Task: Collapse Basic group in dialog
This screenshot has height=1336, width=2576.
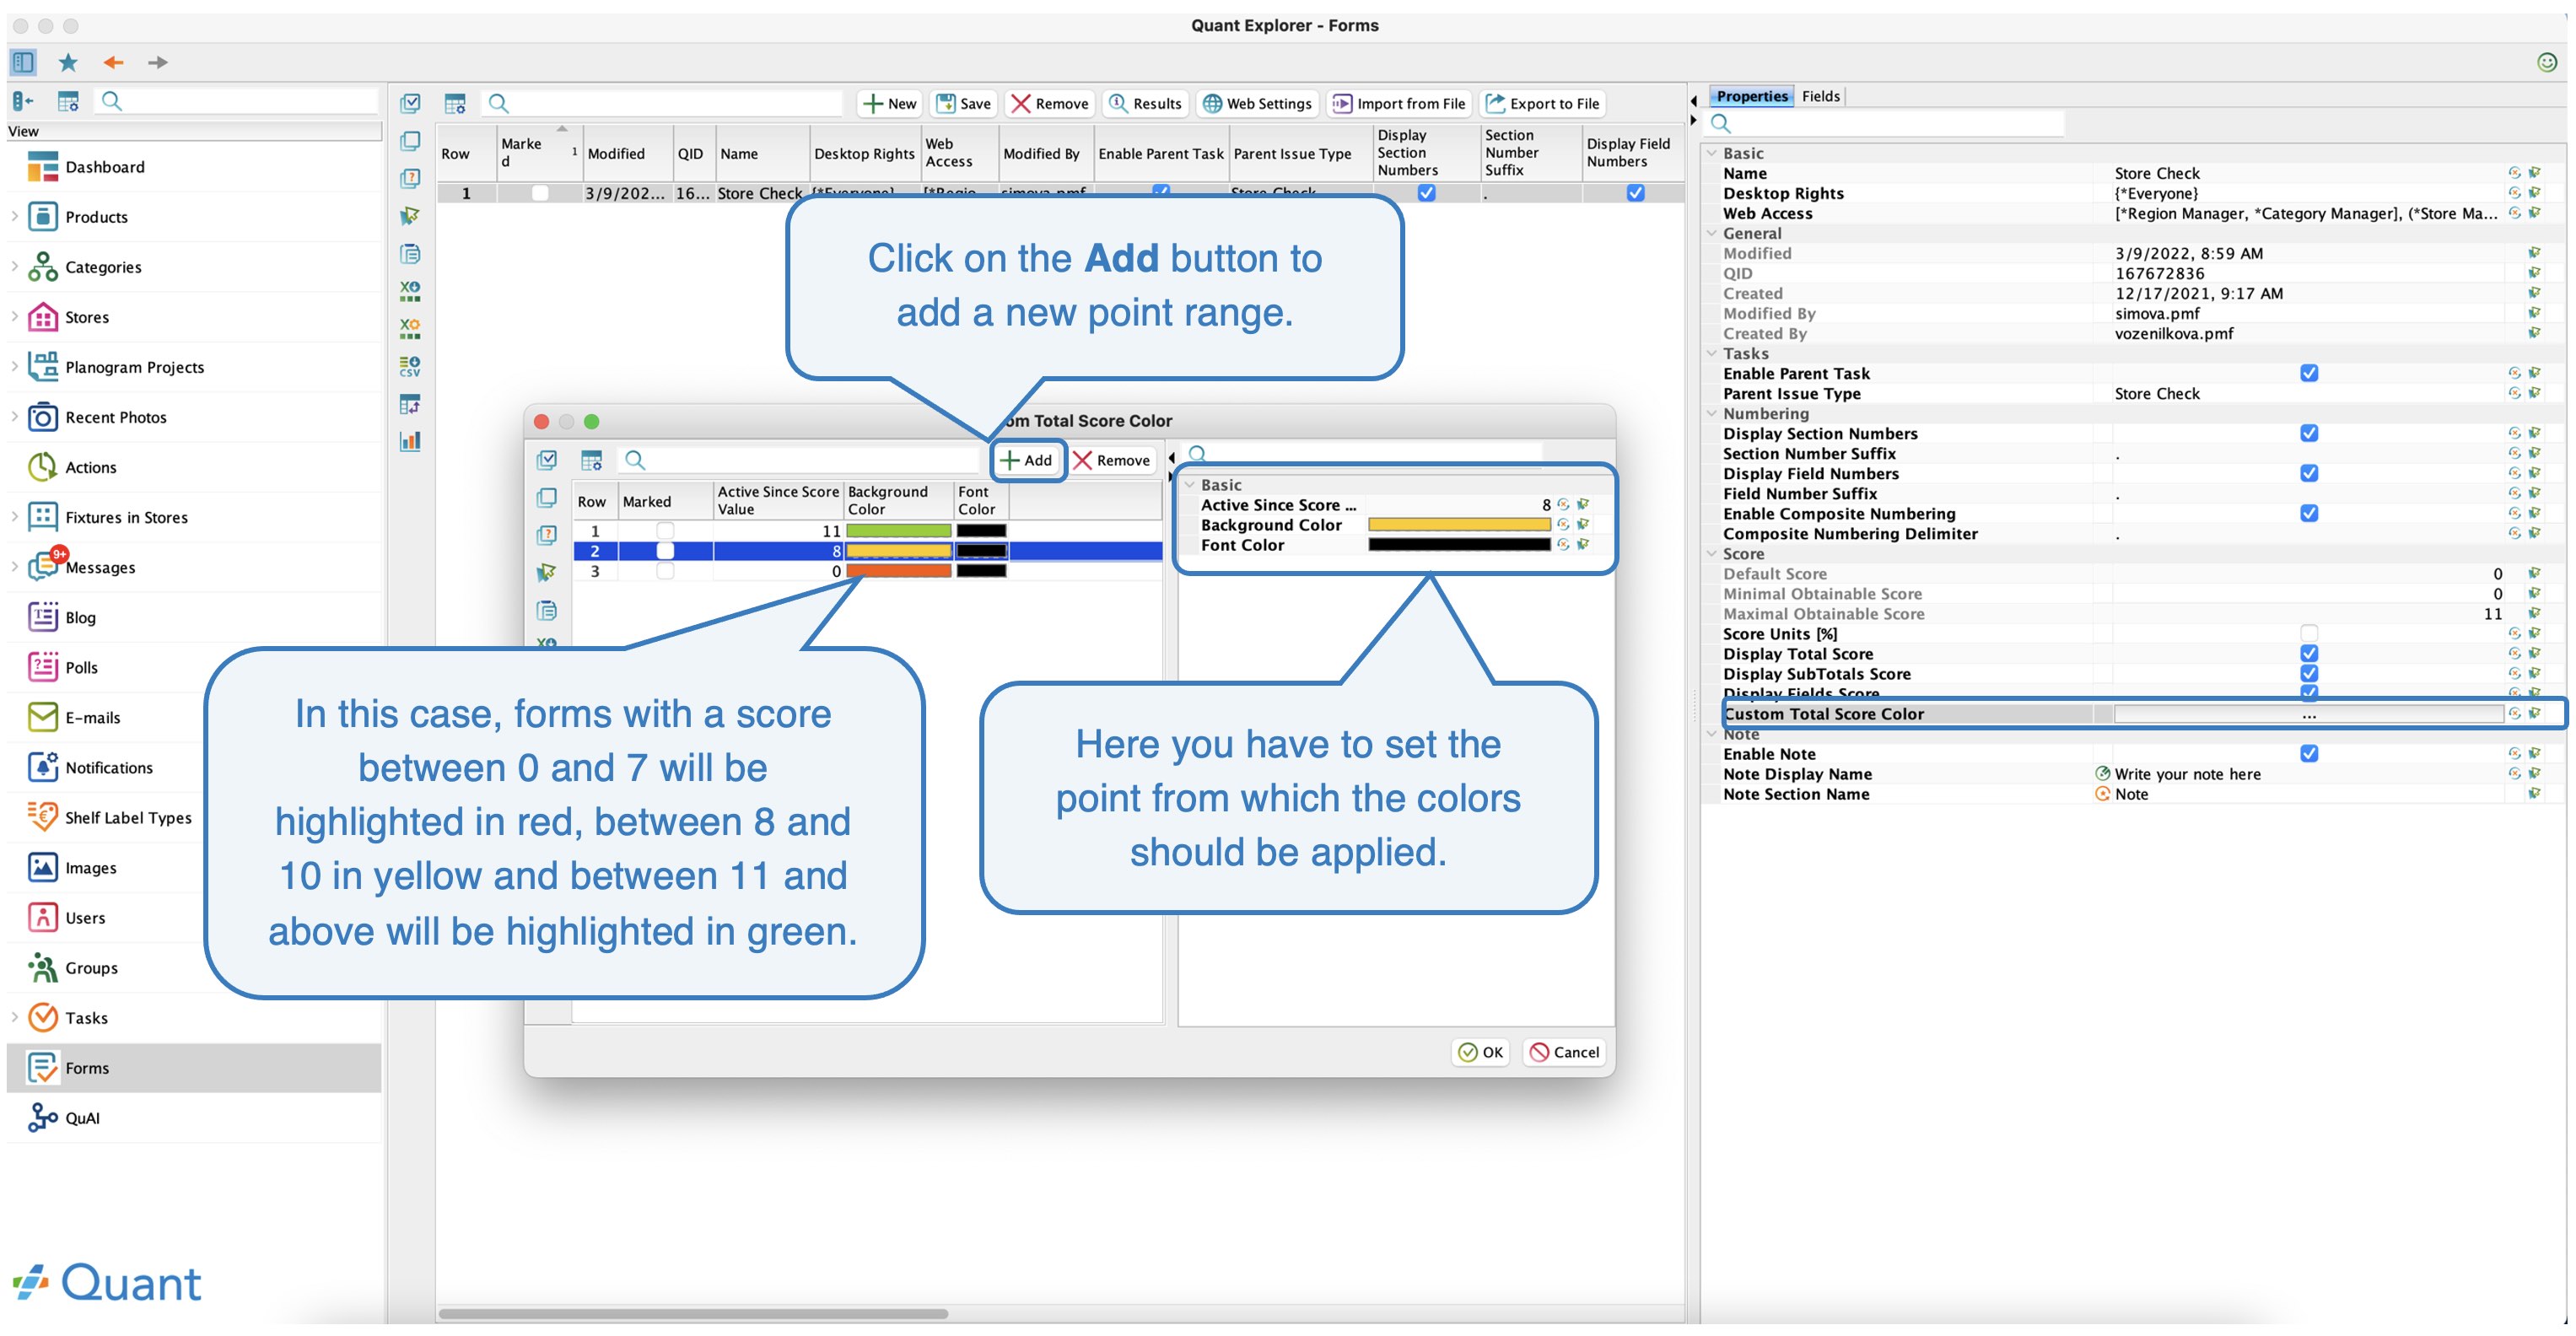Action: [1190, 484]
